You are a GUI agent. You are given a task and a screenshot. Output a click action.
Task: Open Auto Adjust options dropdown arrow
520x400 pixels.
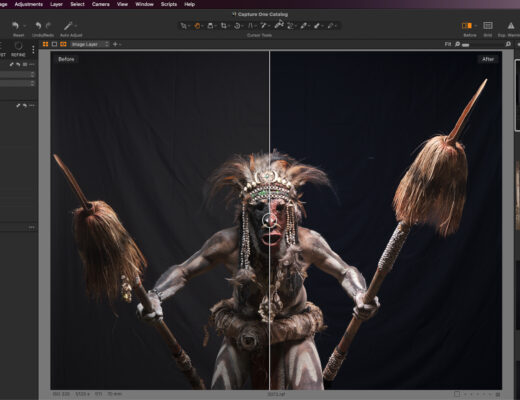76,26
